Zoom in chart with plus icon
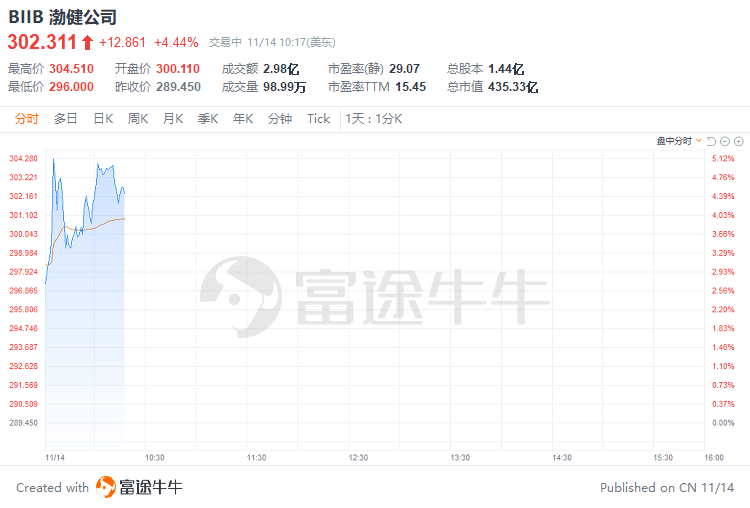The height and width of the screenshot is (508, 750). point(739,141)
